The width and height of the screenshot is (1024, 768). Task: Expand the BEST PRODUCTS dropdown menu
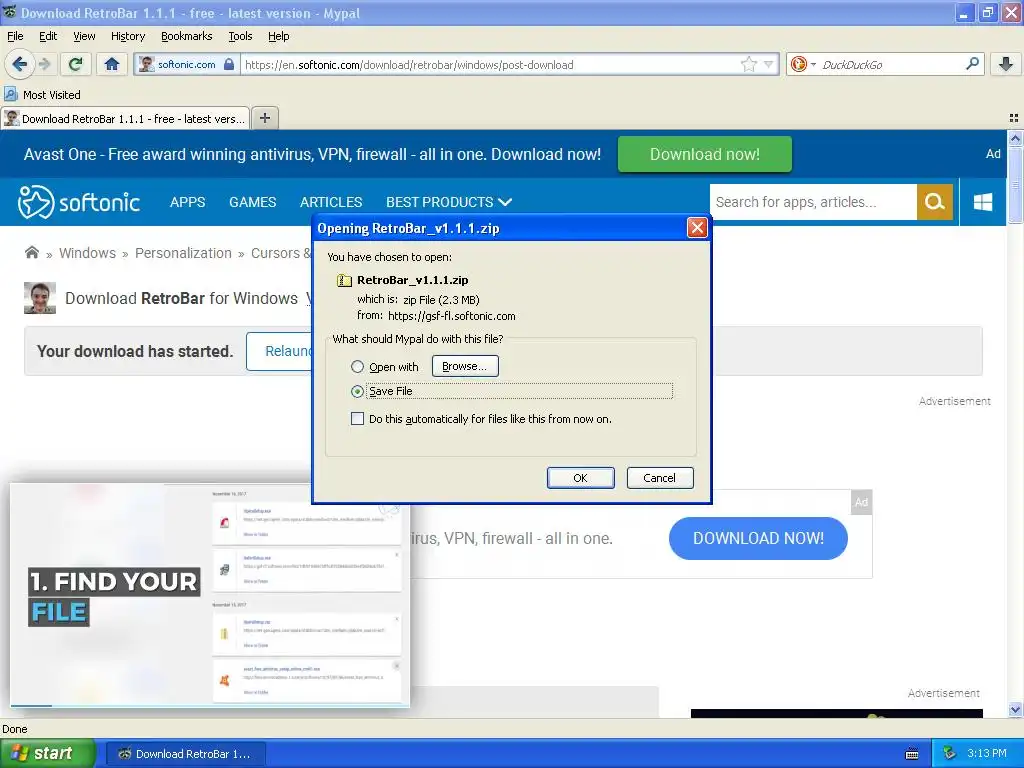pyautogui.click(x=449, y=202)
